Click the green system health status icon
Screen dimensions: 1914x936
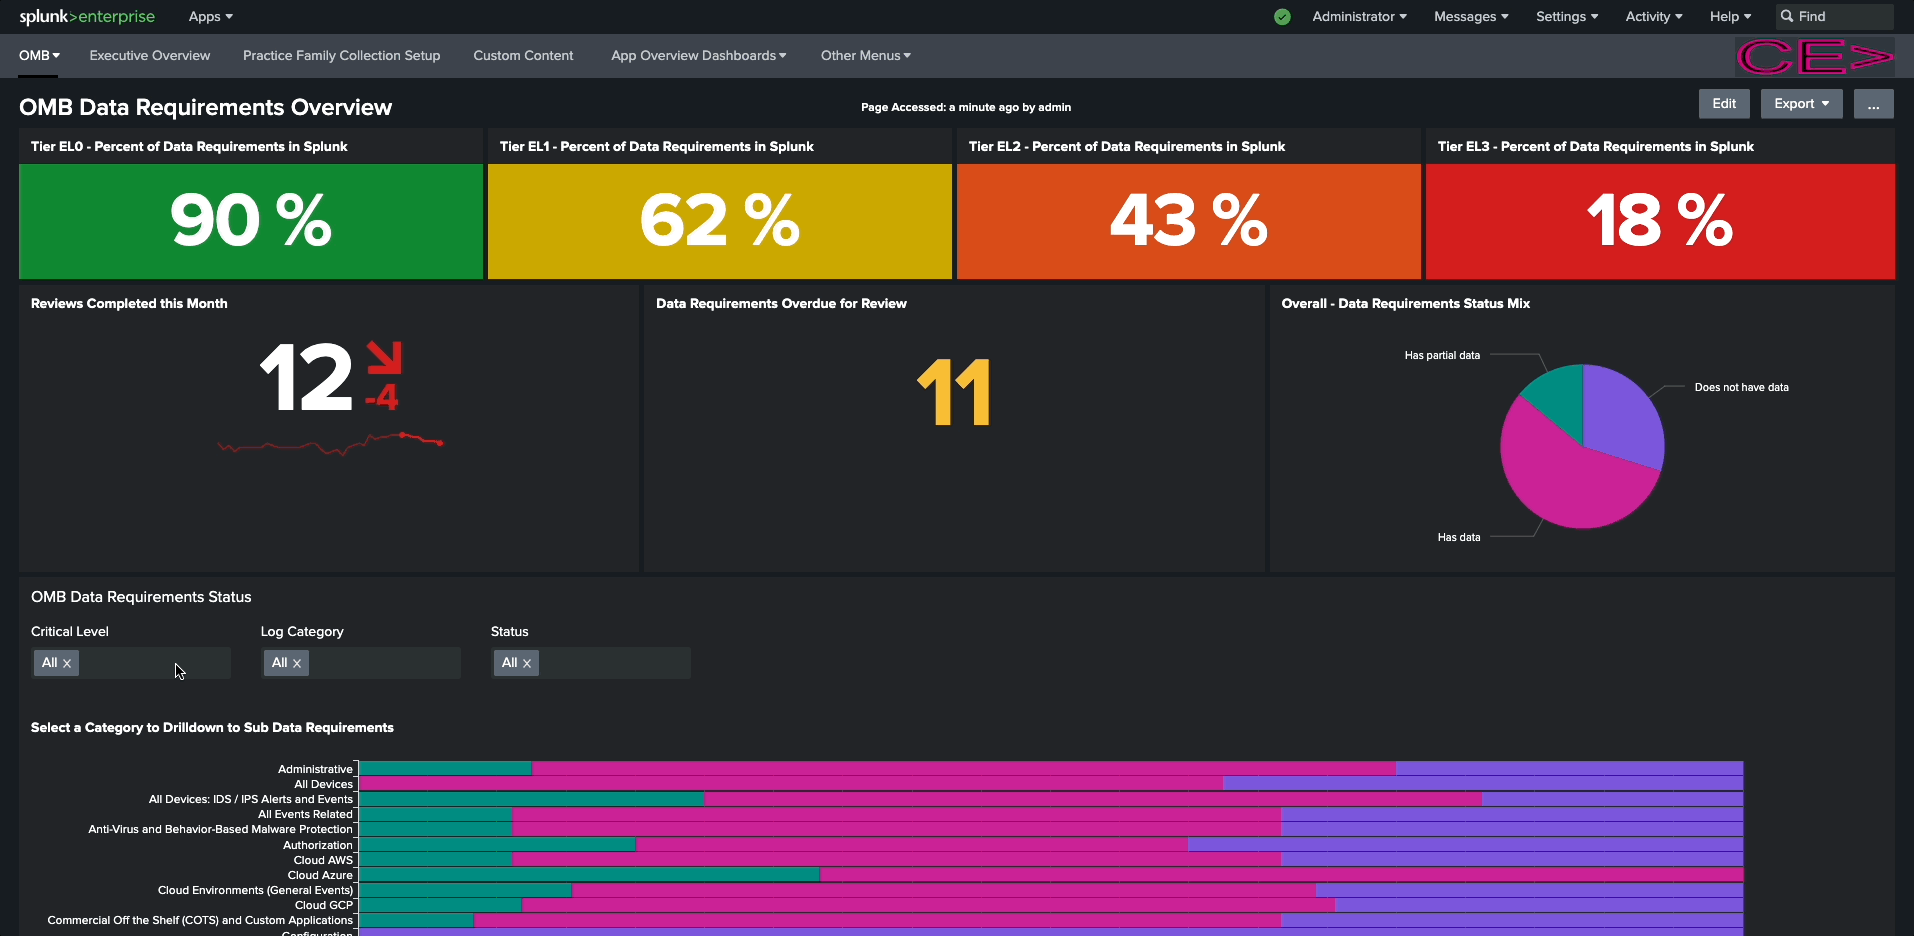click(x=1282, y=17)
